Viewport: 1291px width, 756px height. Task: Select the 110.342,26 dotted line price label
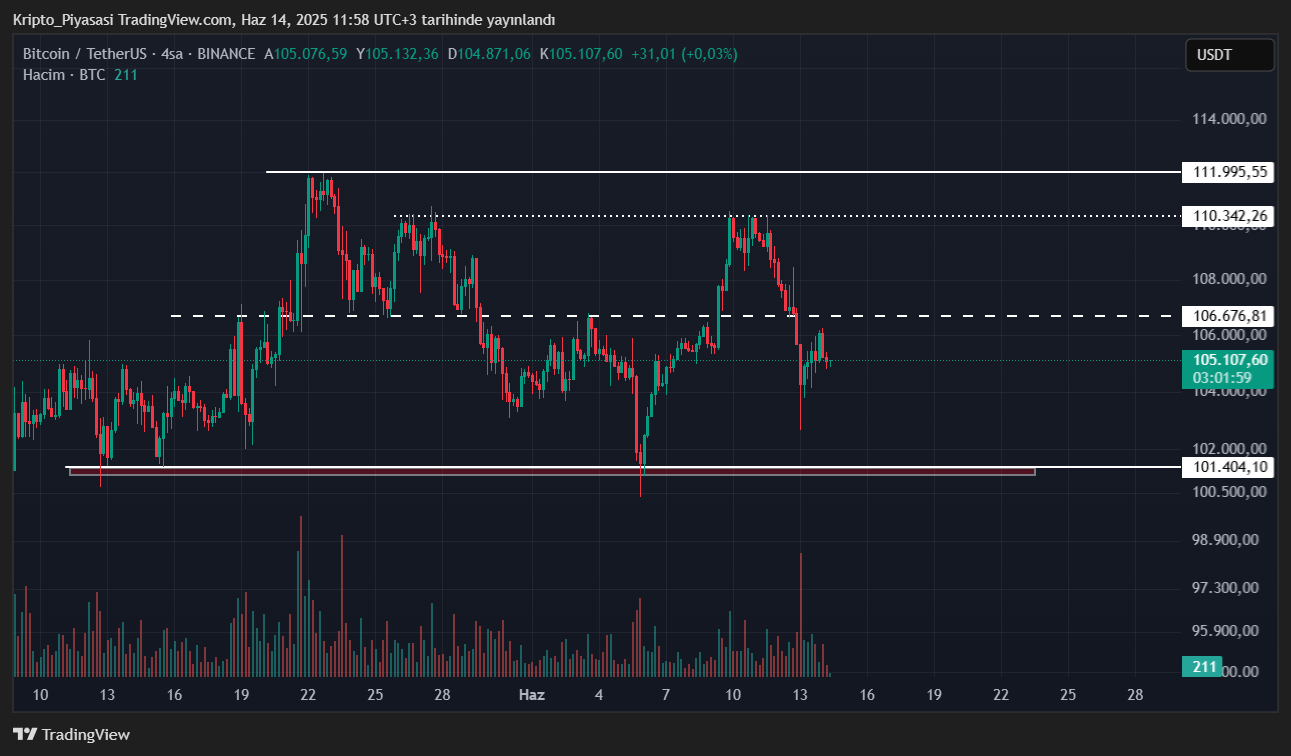tap(1229, 215)
